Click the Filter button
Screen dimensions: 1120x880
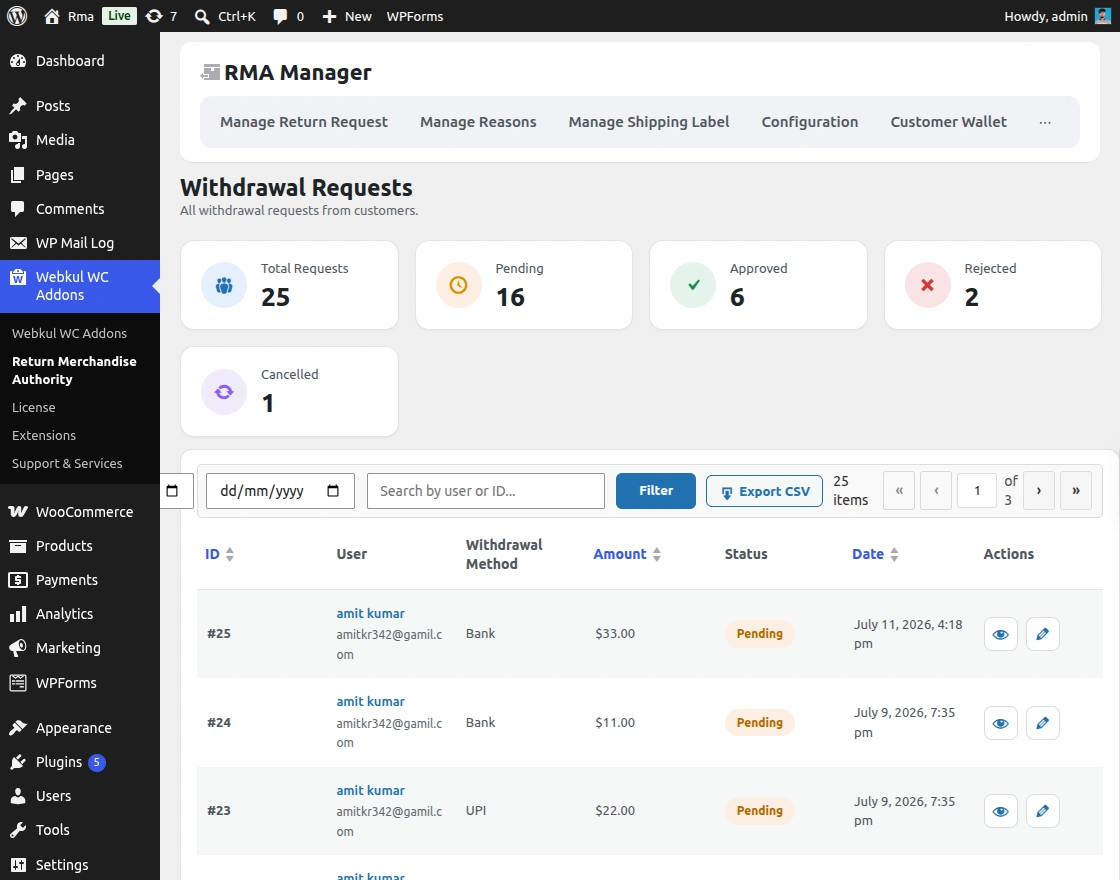tap(656, 491)
